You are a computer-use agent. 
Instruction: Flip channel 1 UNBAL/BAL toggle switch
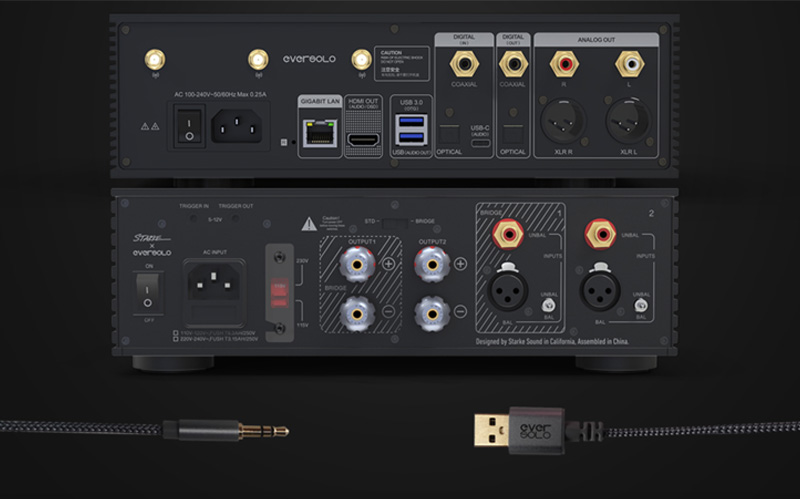[x=548, y=305]
